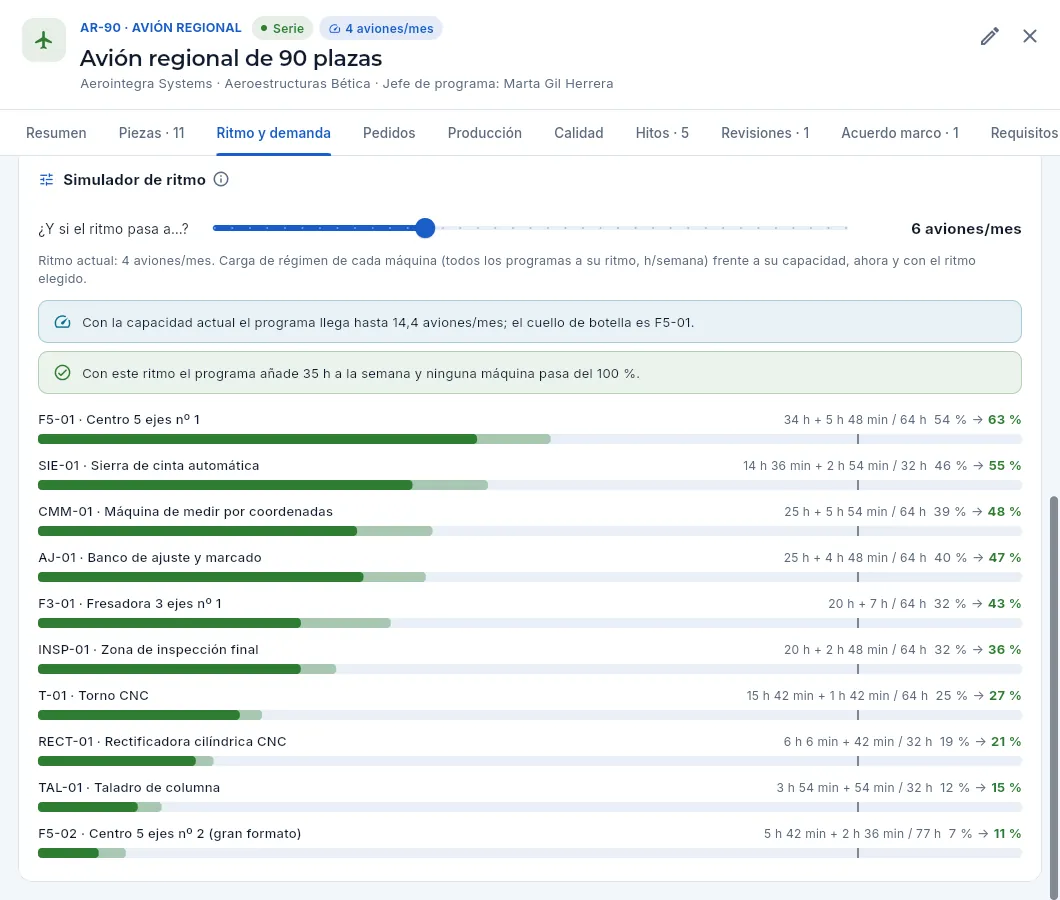Screen dimensions: 1060x900
Task: Select the Producción tab
Action: point(485,133)
